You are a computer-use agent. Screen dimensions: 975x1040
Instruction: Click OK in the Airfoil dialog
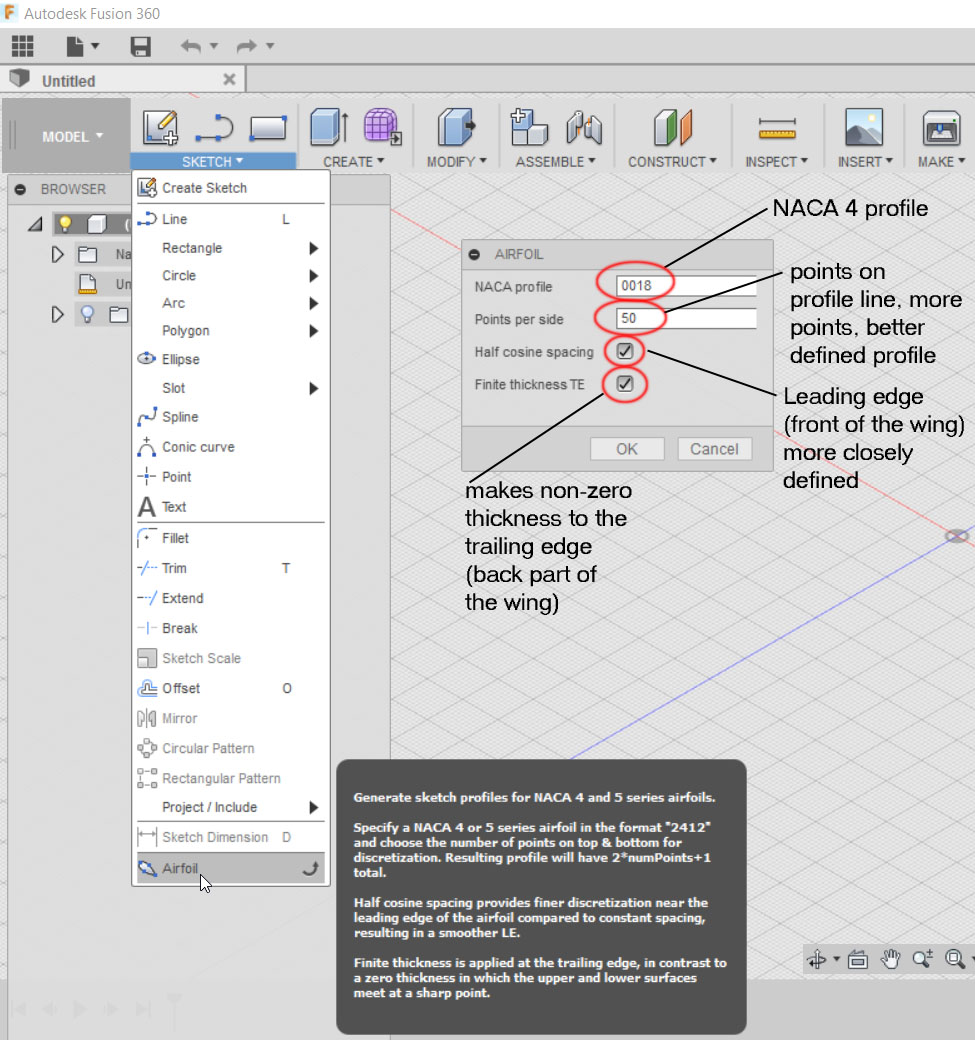(627, 449)
